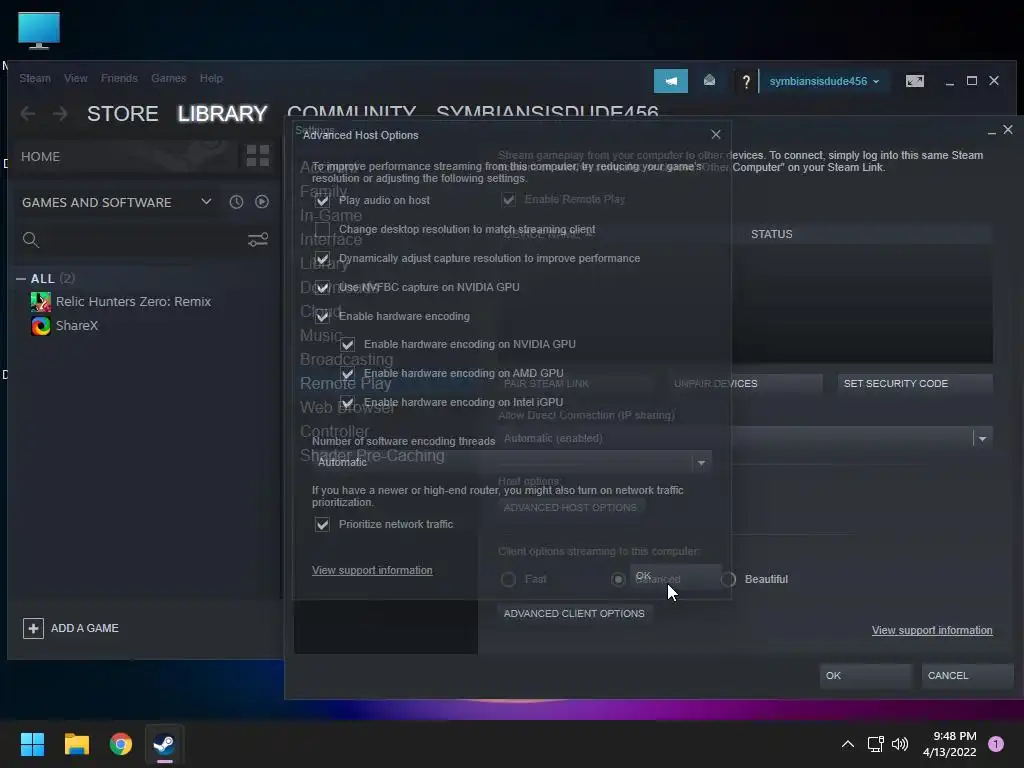The height and width of the screenshot is (768, 1024).
Task: Click OK in the Settings window
Action: [x=865, y=676]
